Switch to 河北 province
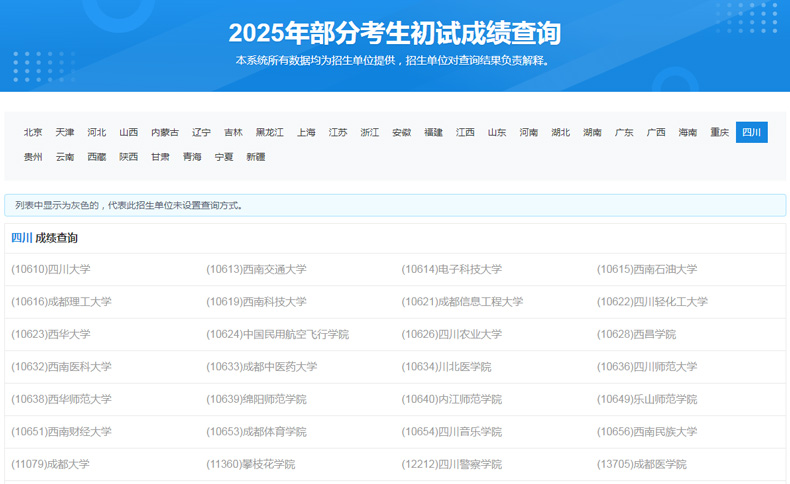 (x=96, y=132)
